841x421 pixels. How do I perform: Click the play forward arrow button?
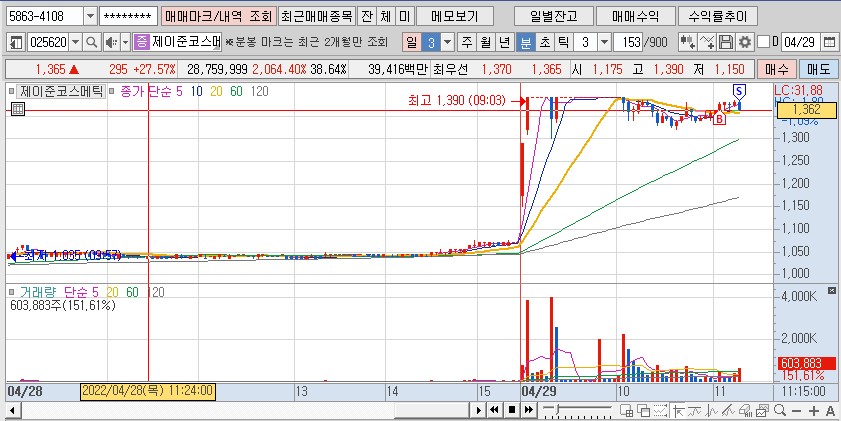[479, 410]
